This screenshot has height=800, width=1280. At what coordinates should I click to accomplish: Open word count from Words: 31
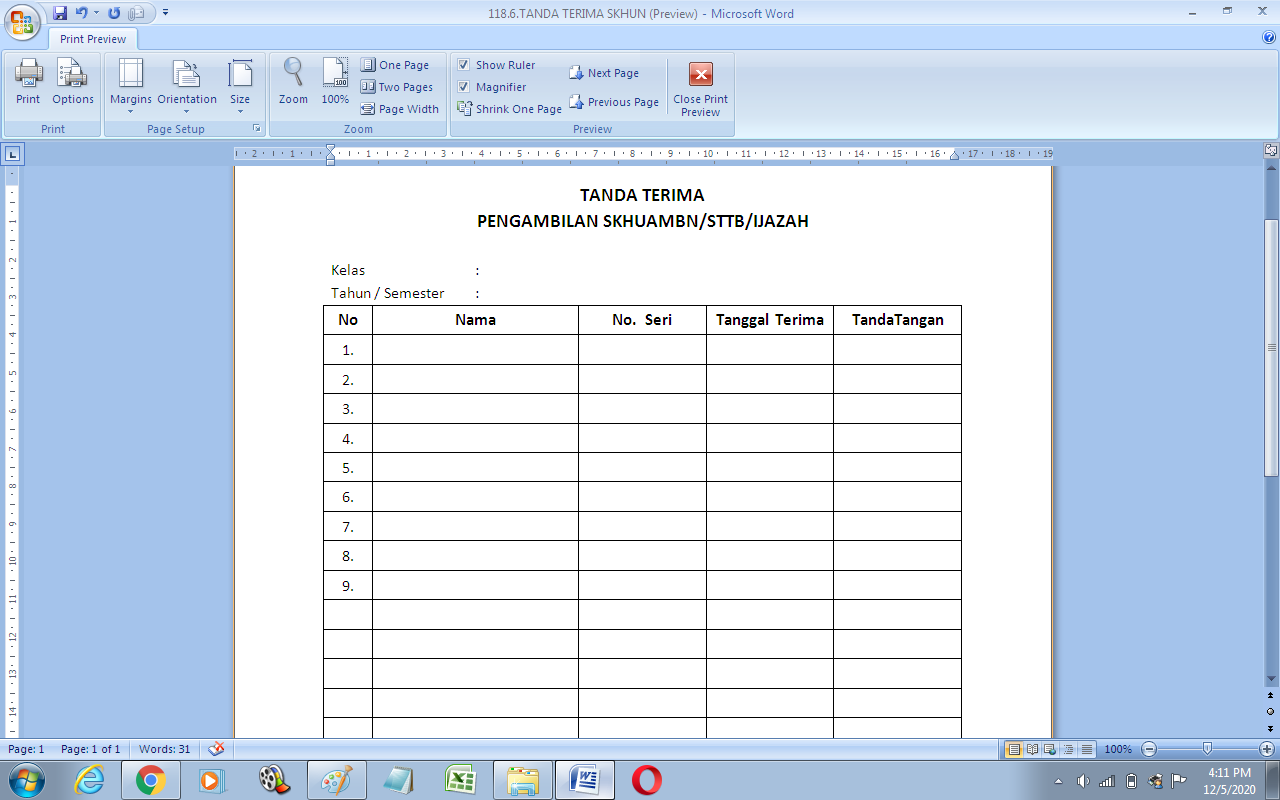point(164,749)
